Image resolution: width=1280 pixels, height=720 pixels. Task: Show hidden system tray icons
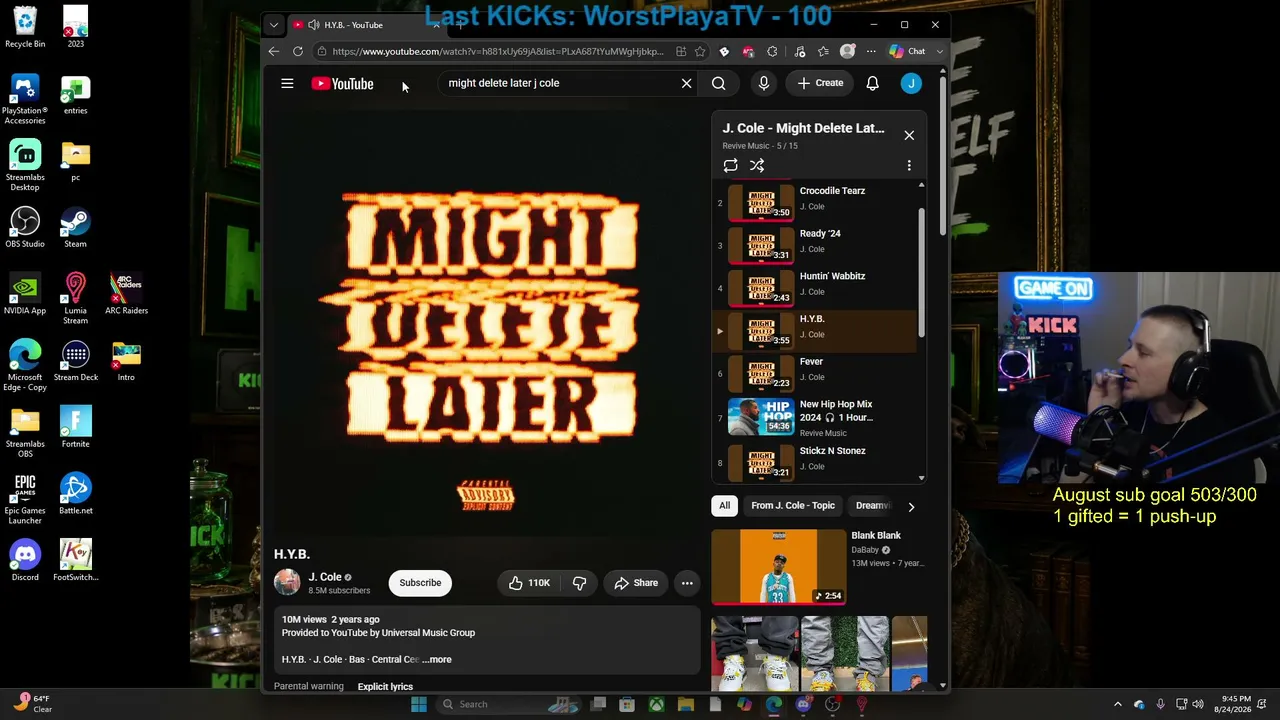coord(1118,704)
